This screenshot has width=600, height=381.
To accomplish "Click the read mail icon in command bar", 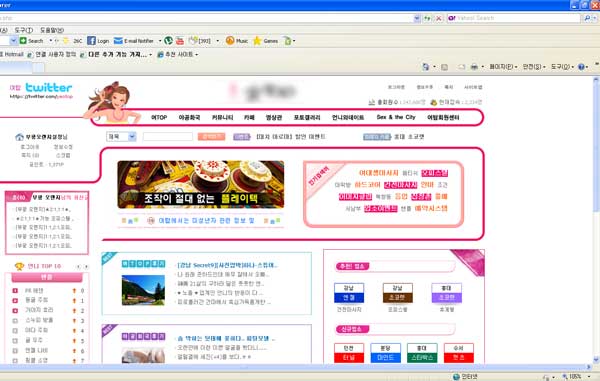I will pos(462,67).
